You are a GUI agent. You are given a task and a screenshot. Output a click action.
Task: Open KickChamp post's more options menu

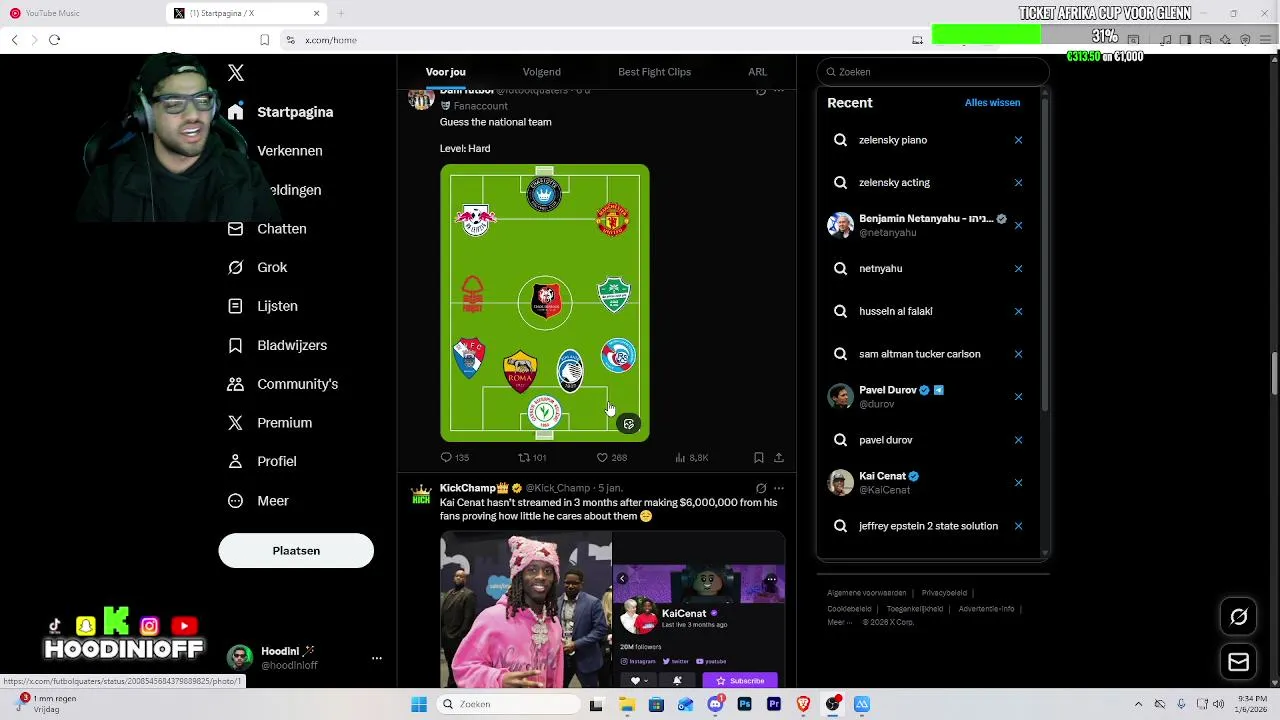pyautogui.click(x=779, y=489)
